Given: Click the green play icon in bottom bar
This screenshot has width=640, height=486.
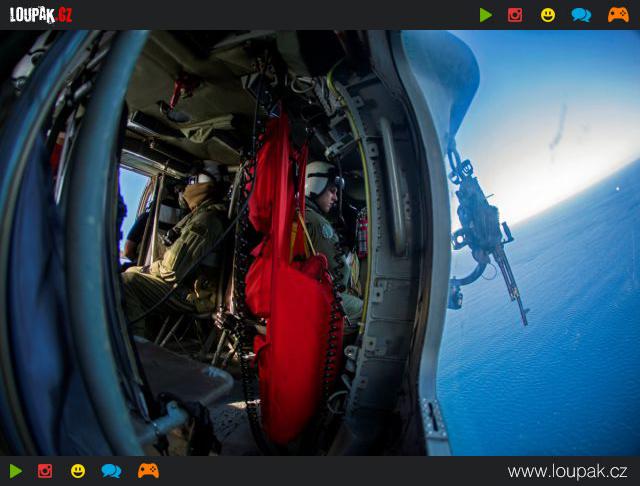Looking at the screenshot, I should (x=16, y=471).
